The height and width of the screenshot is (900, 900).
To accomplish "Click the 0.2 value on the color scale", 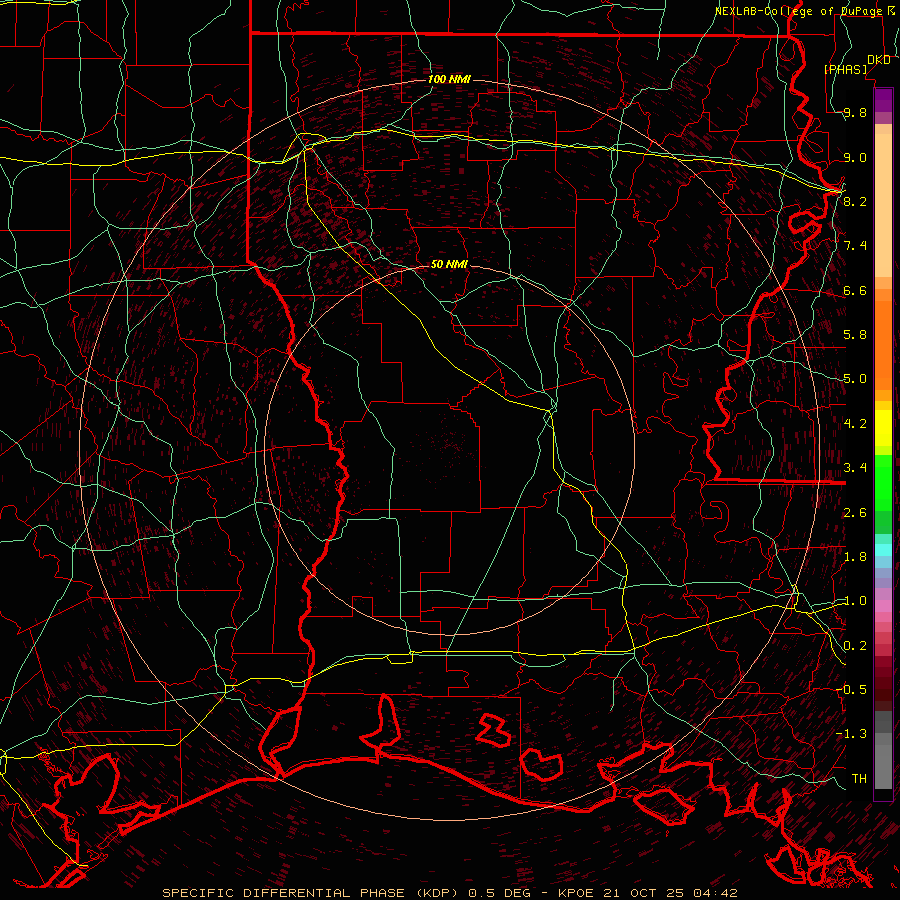I will point(855,645).
